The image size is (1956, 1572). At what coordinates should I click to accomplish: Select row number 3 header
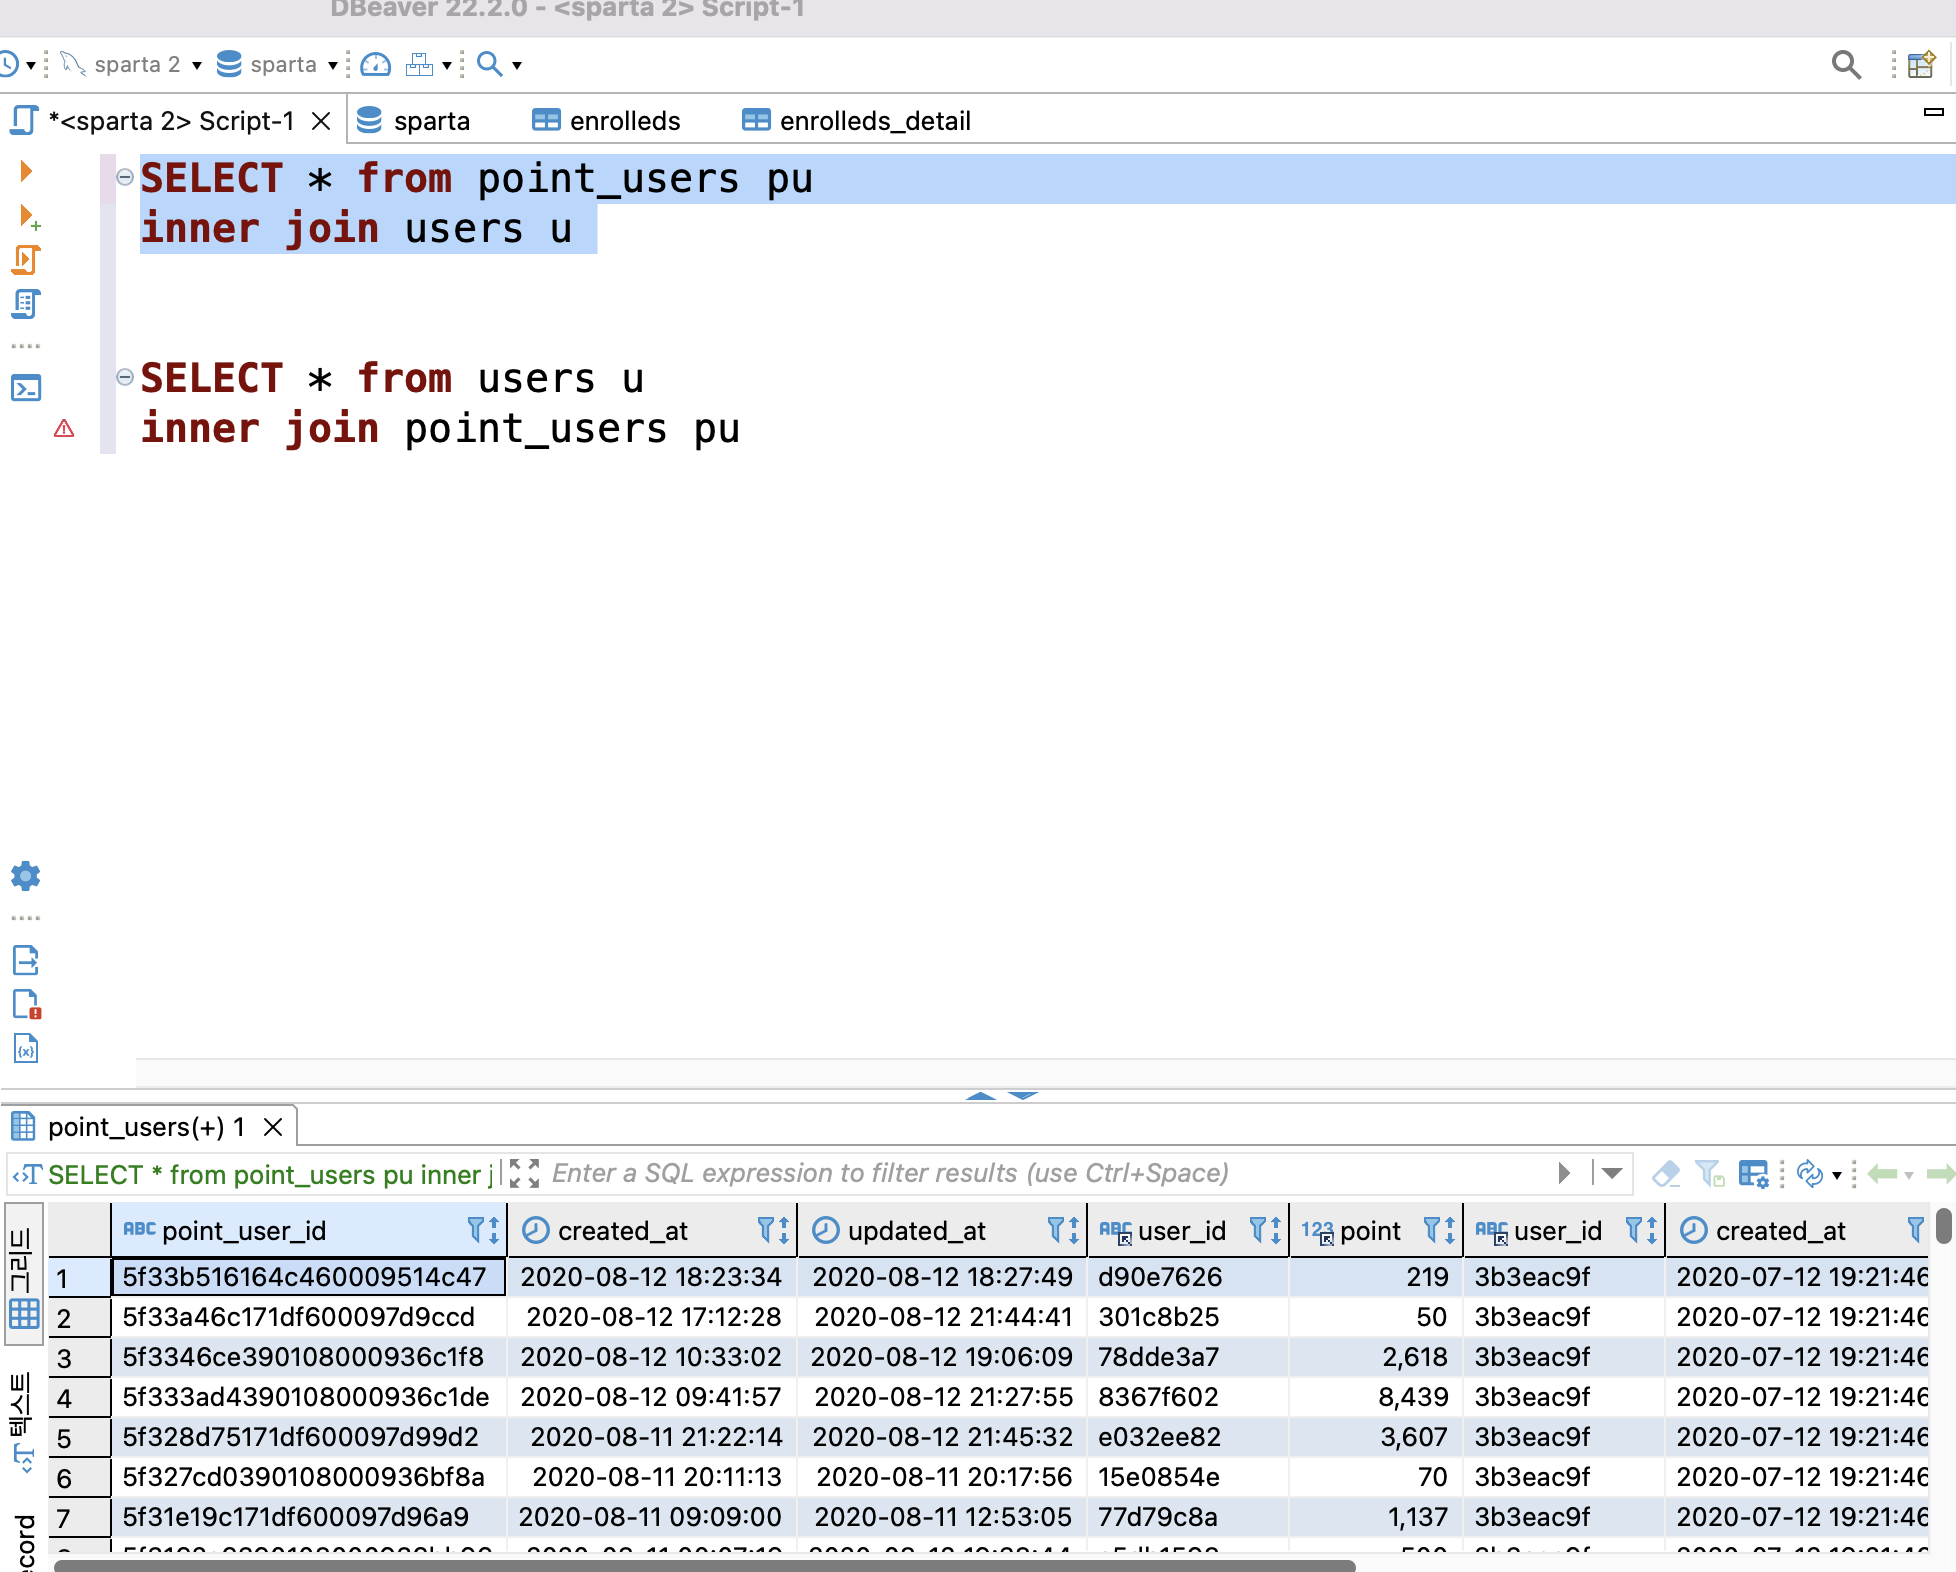pos(79,1357)
